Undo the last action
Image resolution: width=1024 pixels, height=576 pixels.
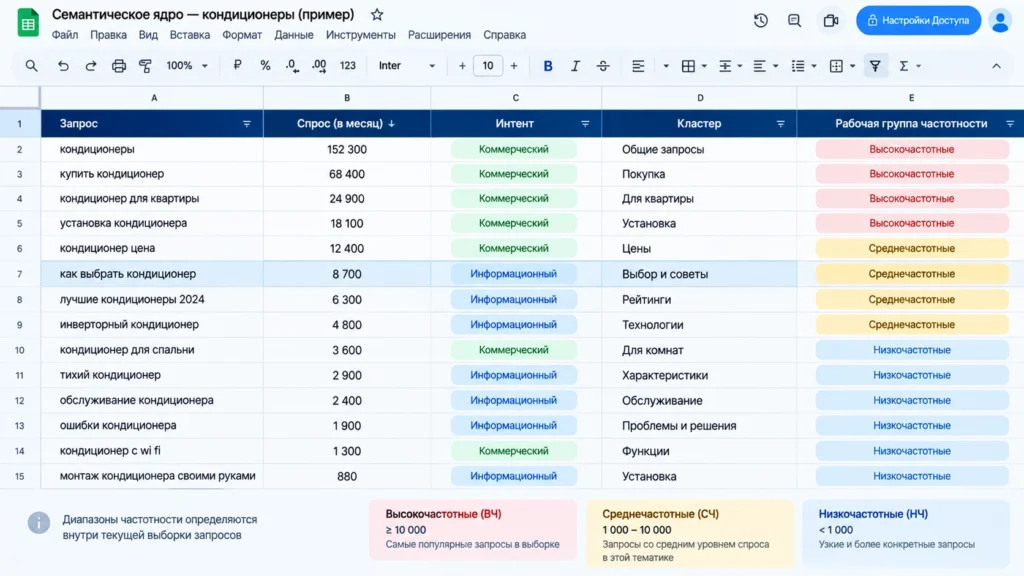point(63,65)
